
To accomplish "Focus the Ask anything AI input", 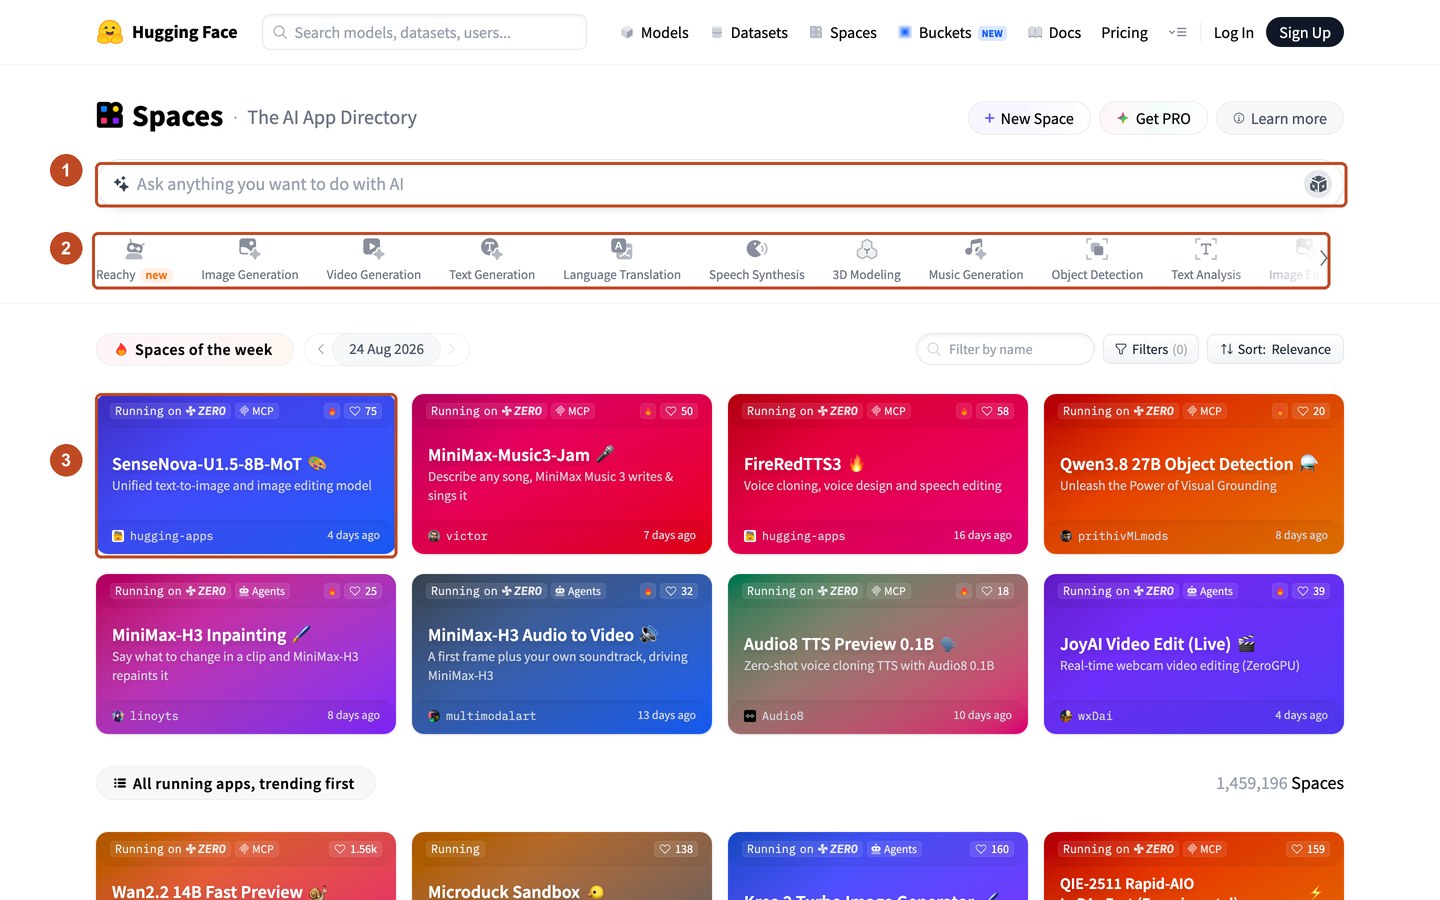I will pos(720,184).
